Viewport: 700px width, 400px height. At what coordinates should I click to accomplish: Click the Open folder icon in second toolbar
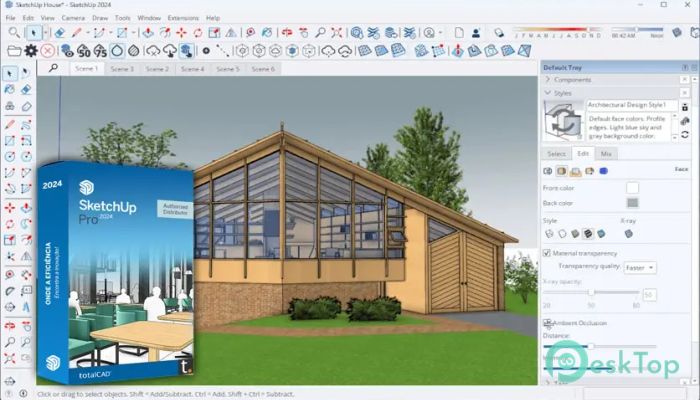14,51
